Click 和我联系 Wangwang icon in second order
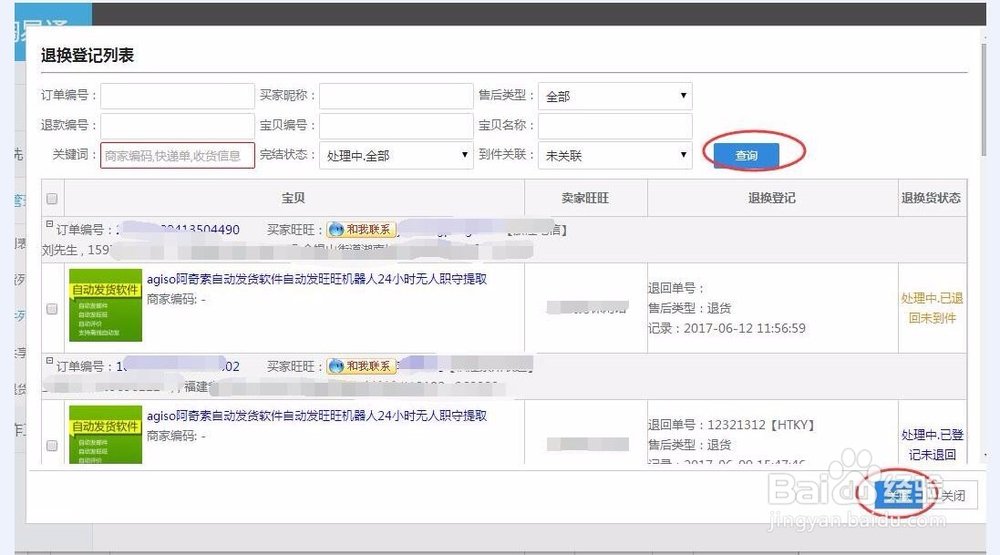1000x555 pixels. 362,366
